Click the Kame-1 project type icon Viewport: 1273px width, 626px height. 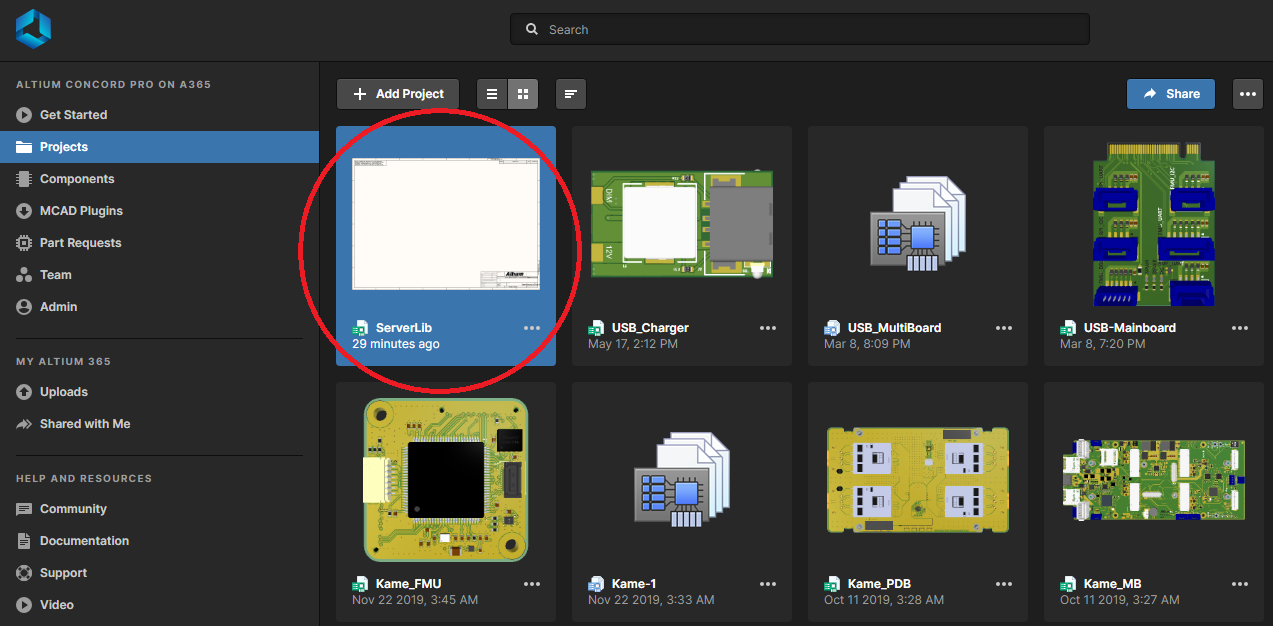coord(596,584)
